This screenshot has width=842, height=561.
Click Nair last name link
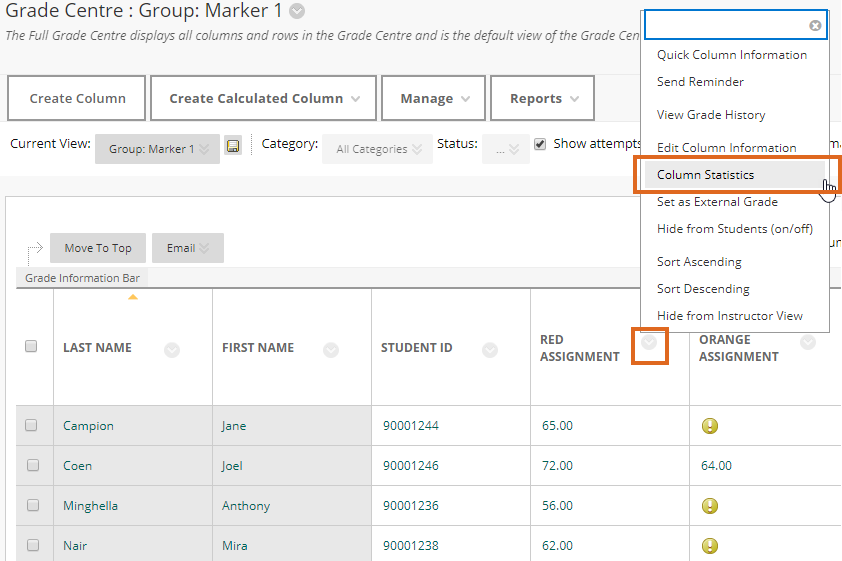coord(75,546)
